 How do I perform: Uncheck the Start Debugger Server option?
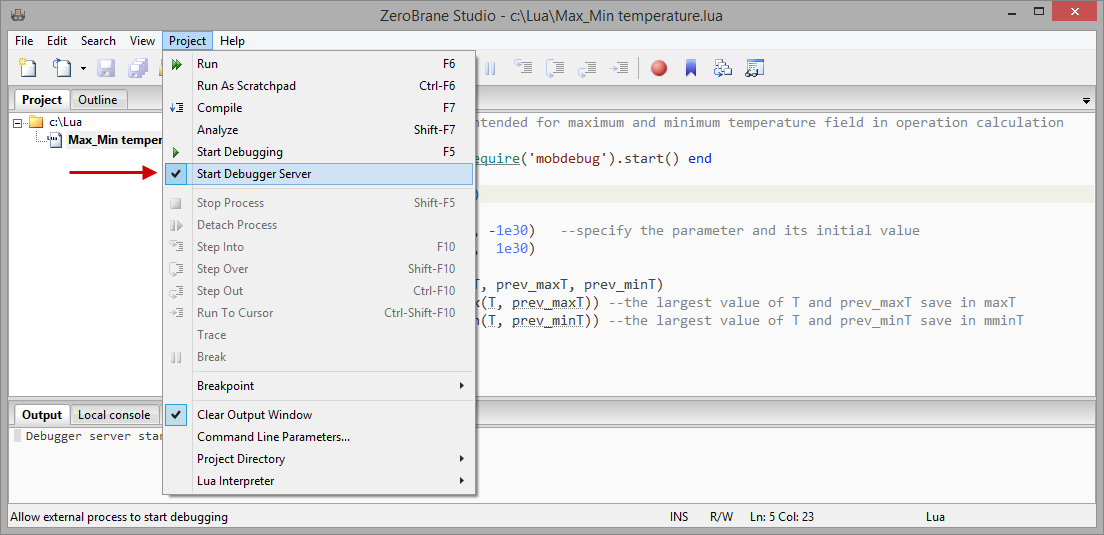coord(253,174)
